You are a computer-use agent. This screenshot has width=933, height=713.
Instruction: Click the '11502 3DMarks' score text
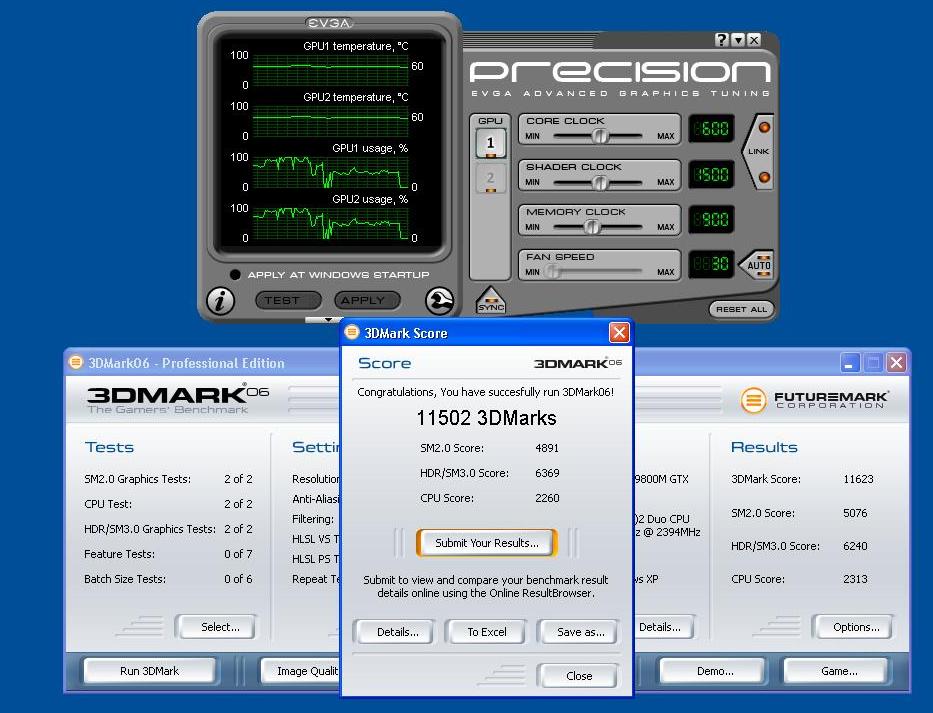click(486, 418)
